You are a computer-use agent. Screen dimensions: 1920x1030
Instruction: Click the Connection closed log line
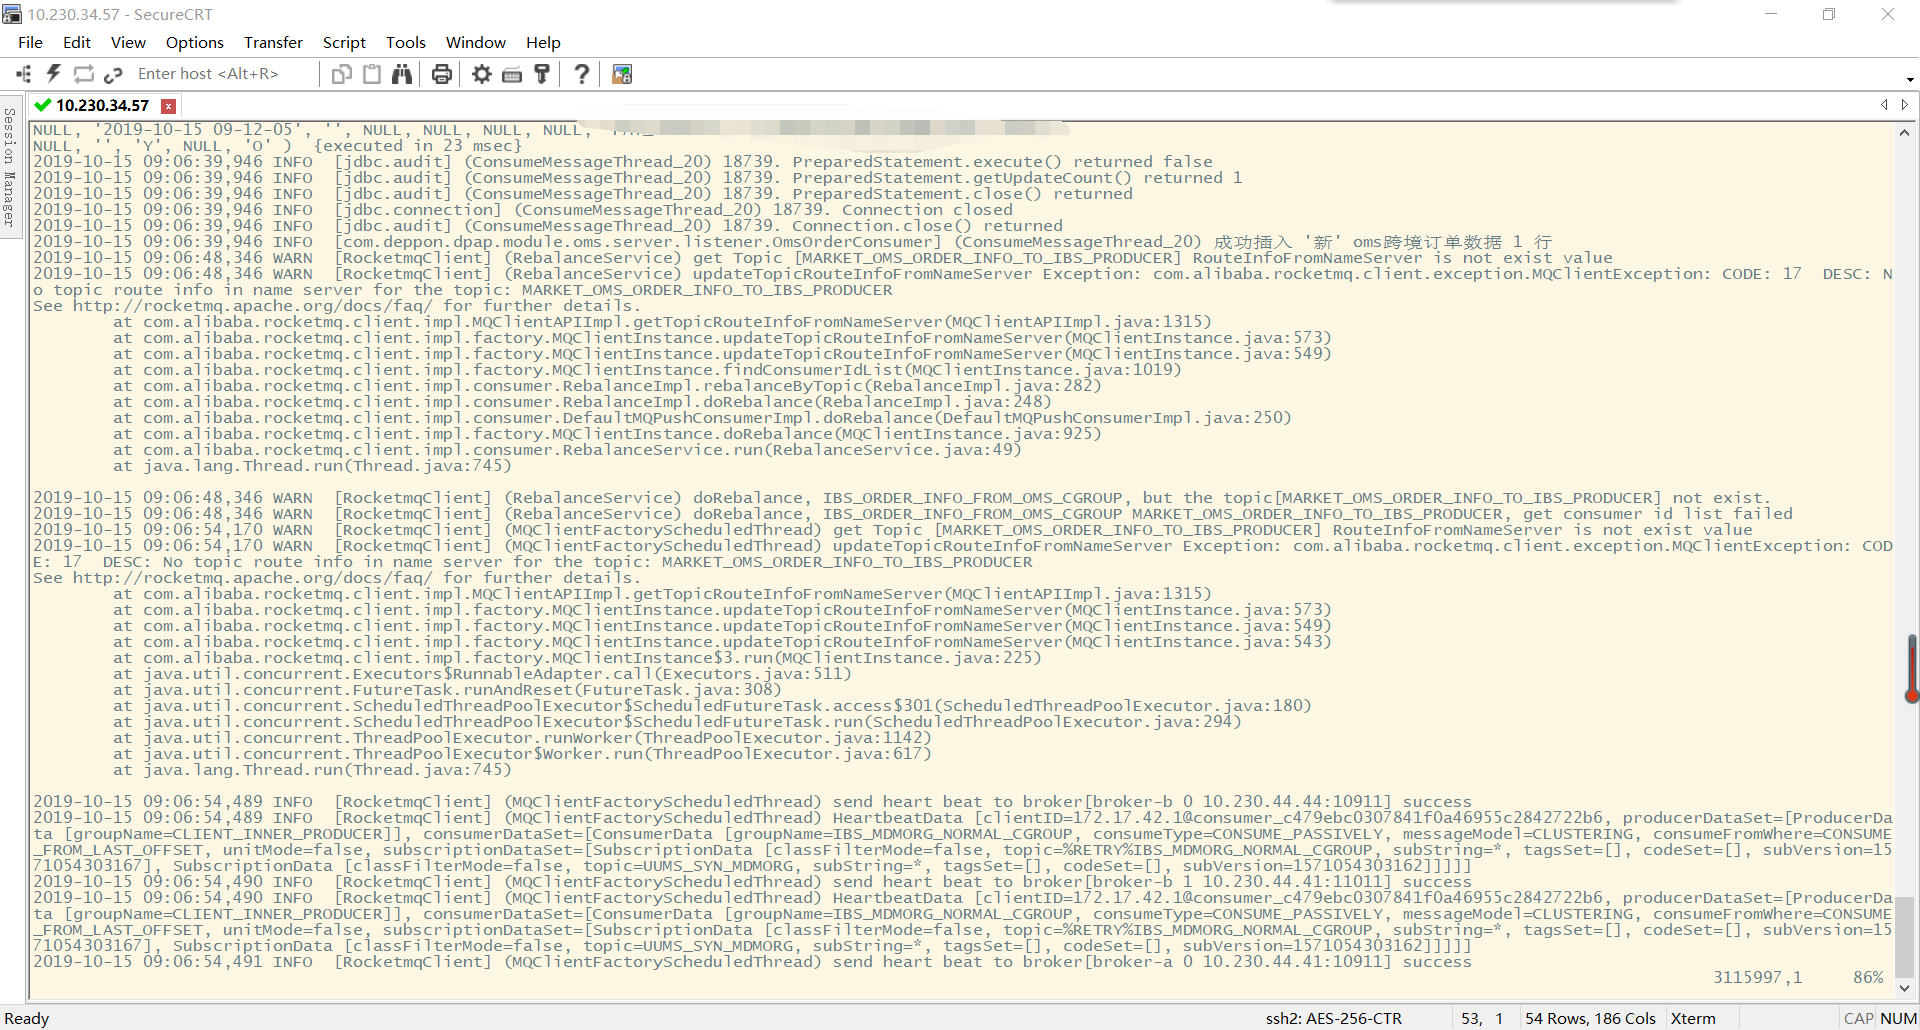click(523, 210)
